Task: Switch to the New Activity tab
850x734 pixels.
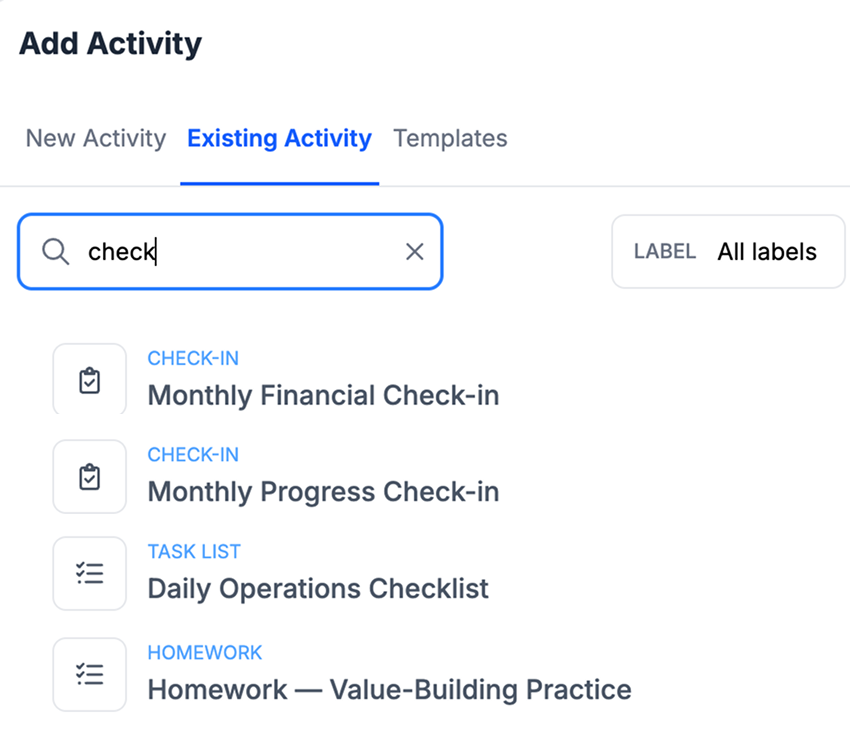Action: [x=95, y=138]
